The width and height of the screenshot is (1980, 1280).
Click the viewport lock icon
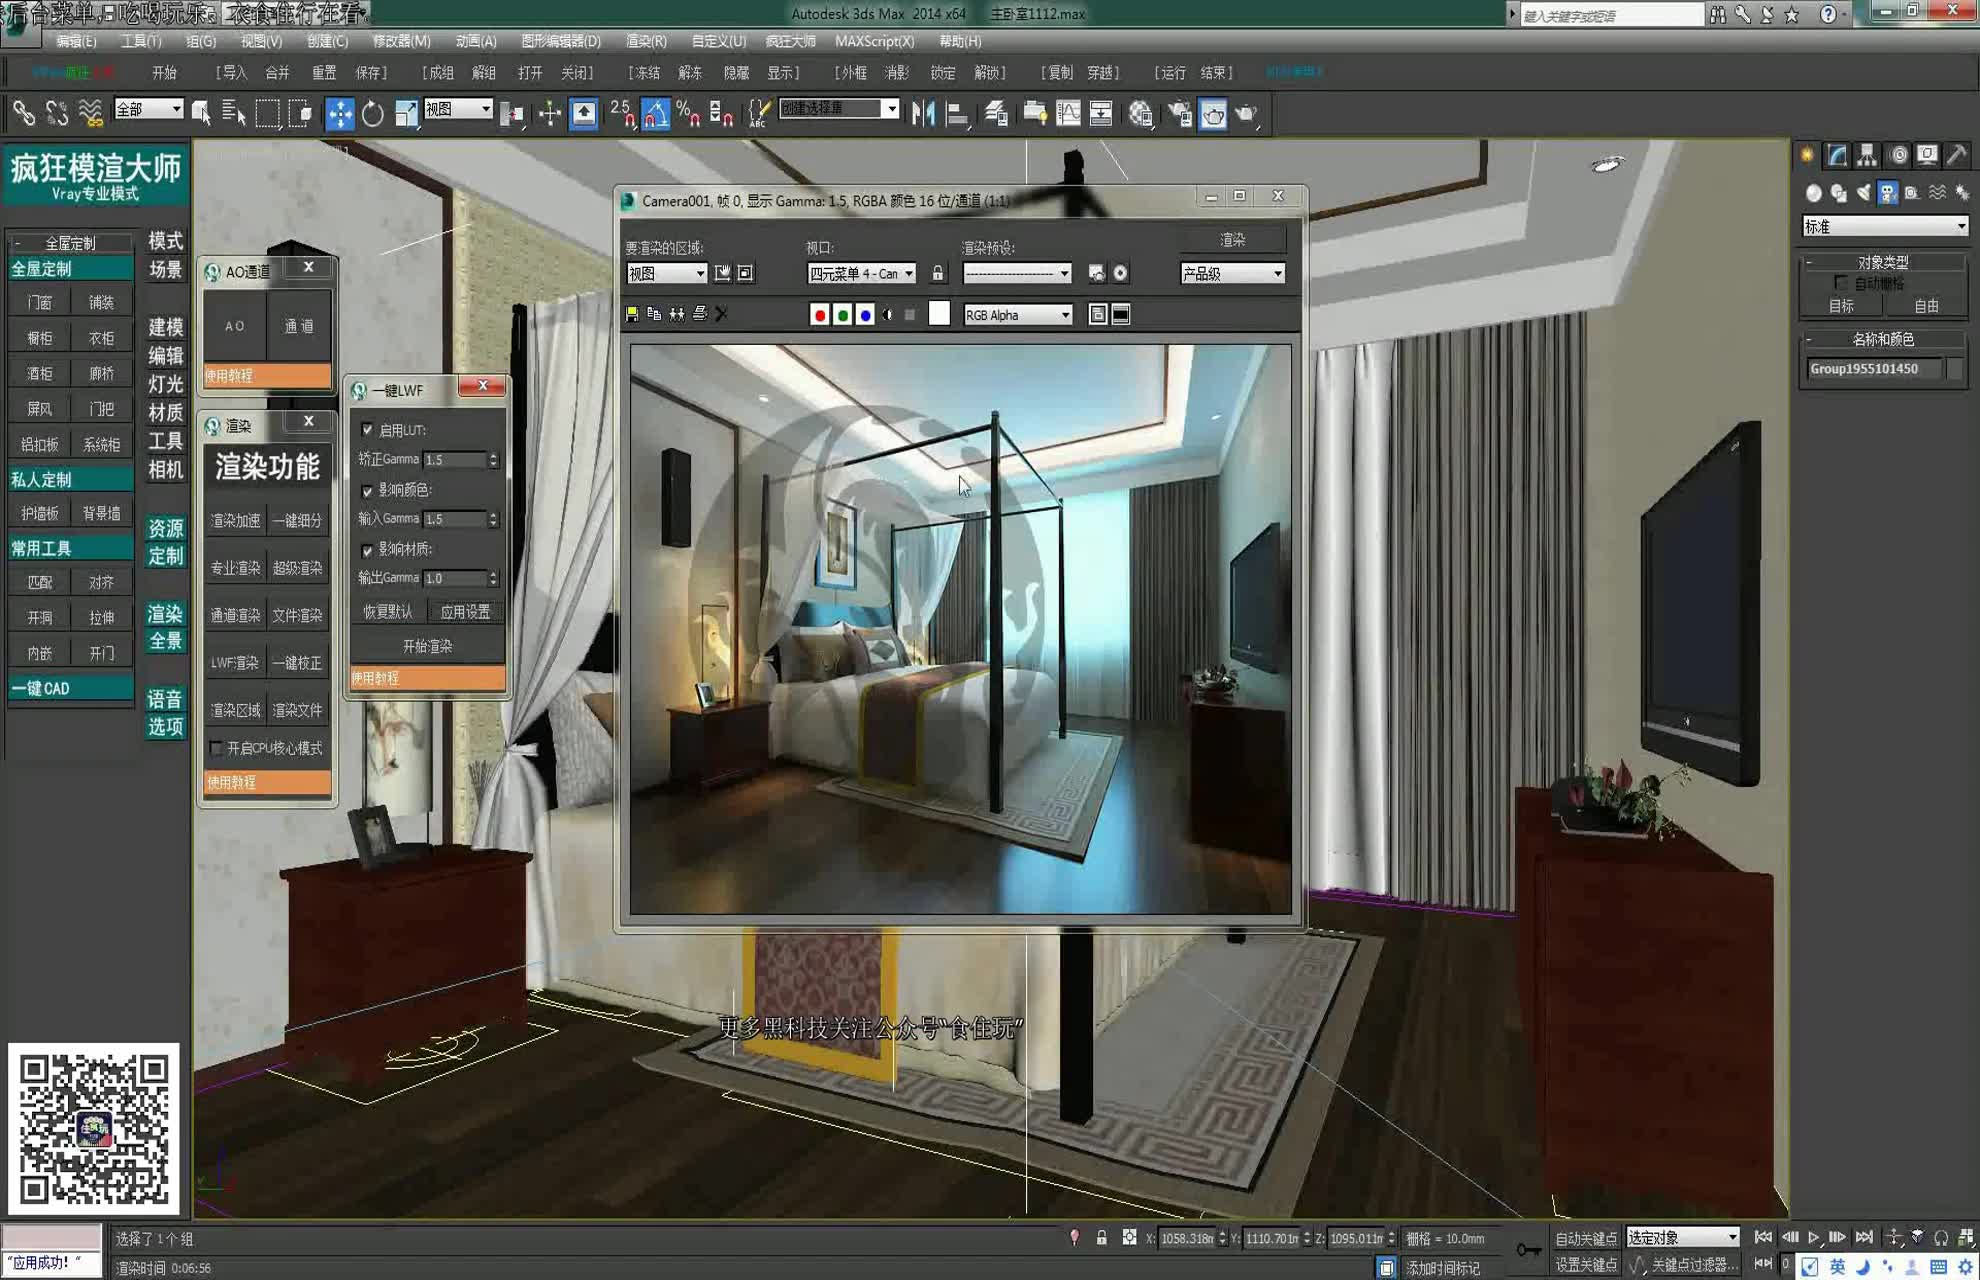click(x=938, y=273)
